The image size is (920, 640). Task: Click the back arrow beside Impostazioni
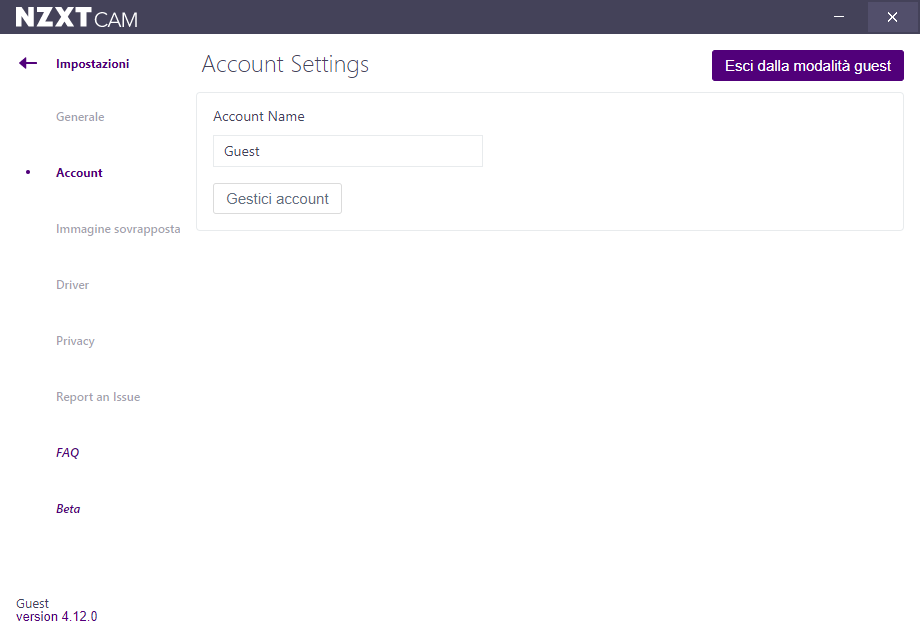pyautogui.click(x=28, y=64)
